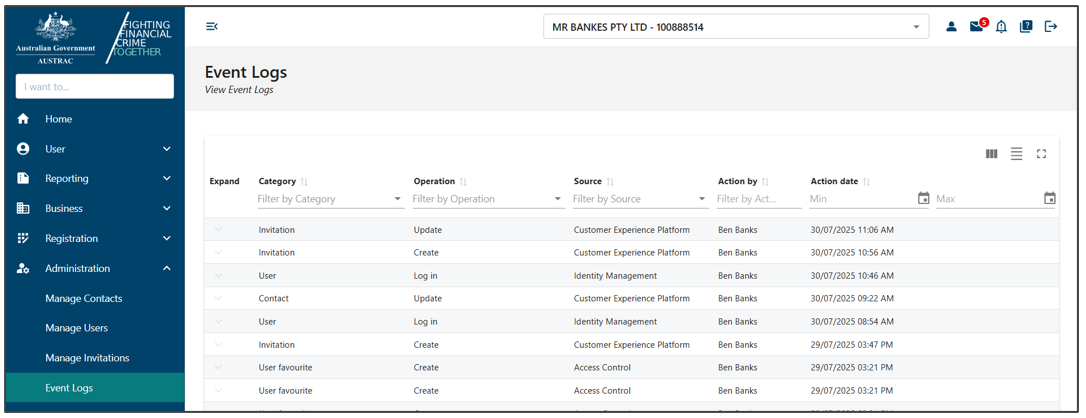This screenshot has height=418, width=1086.
Task: Sort by Action by column icon
Action: pyautogui.click(x=765, y=181)
